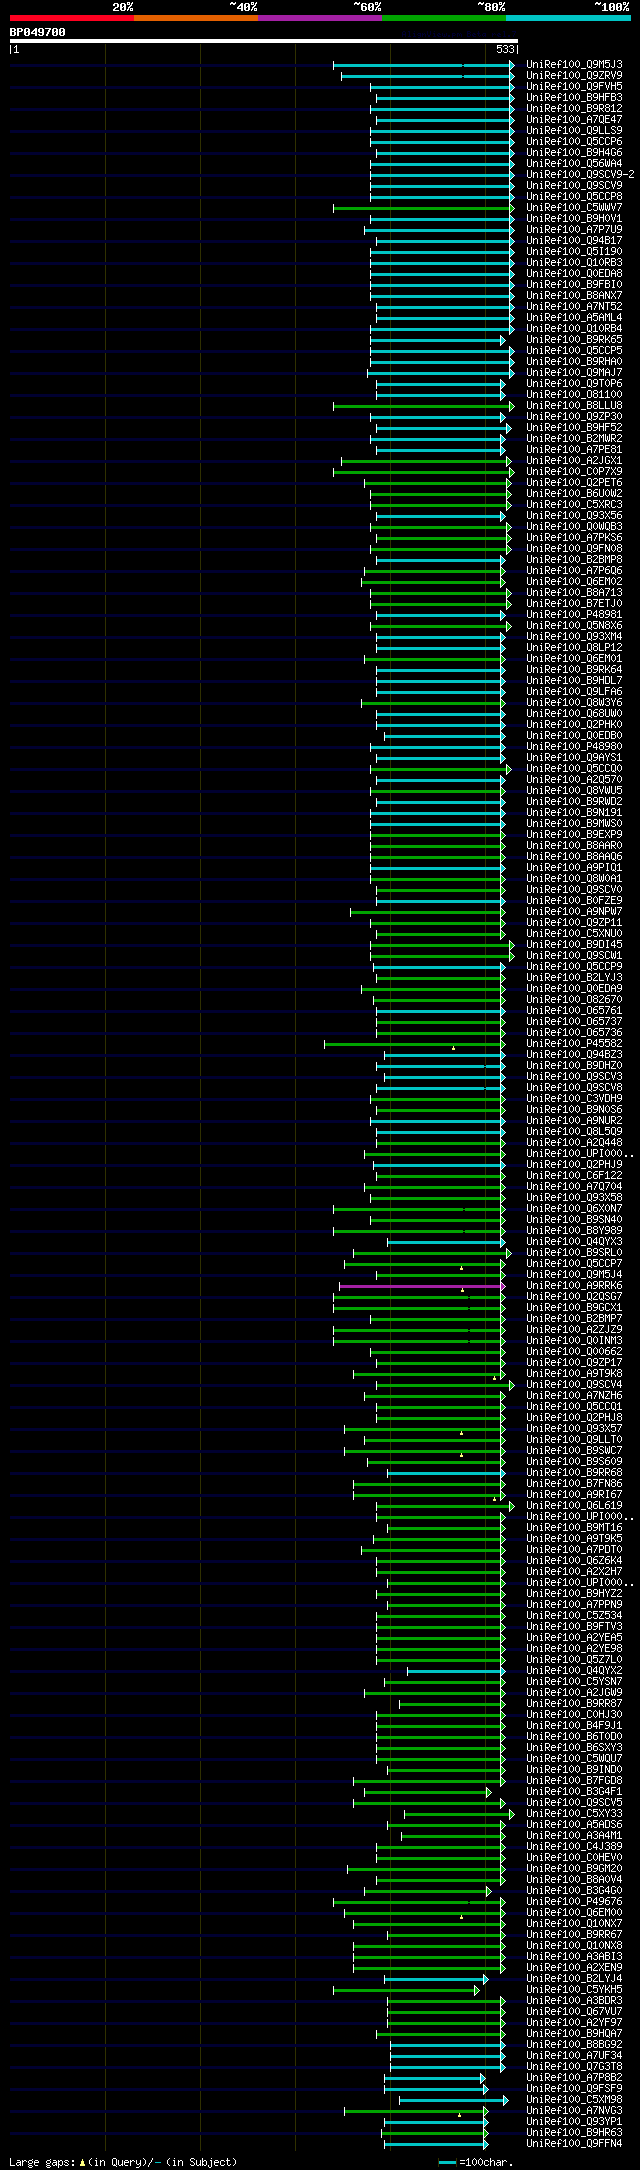Image resolution: width=640 pixels, height=2170 pixels.
Task: Click label UniRef100_A3A4M1
Action: 574,1835
